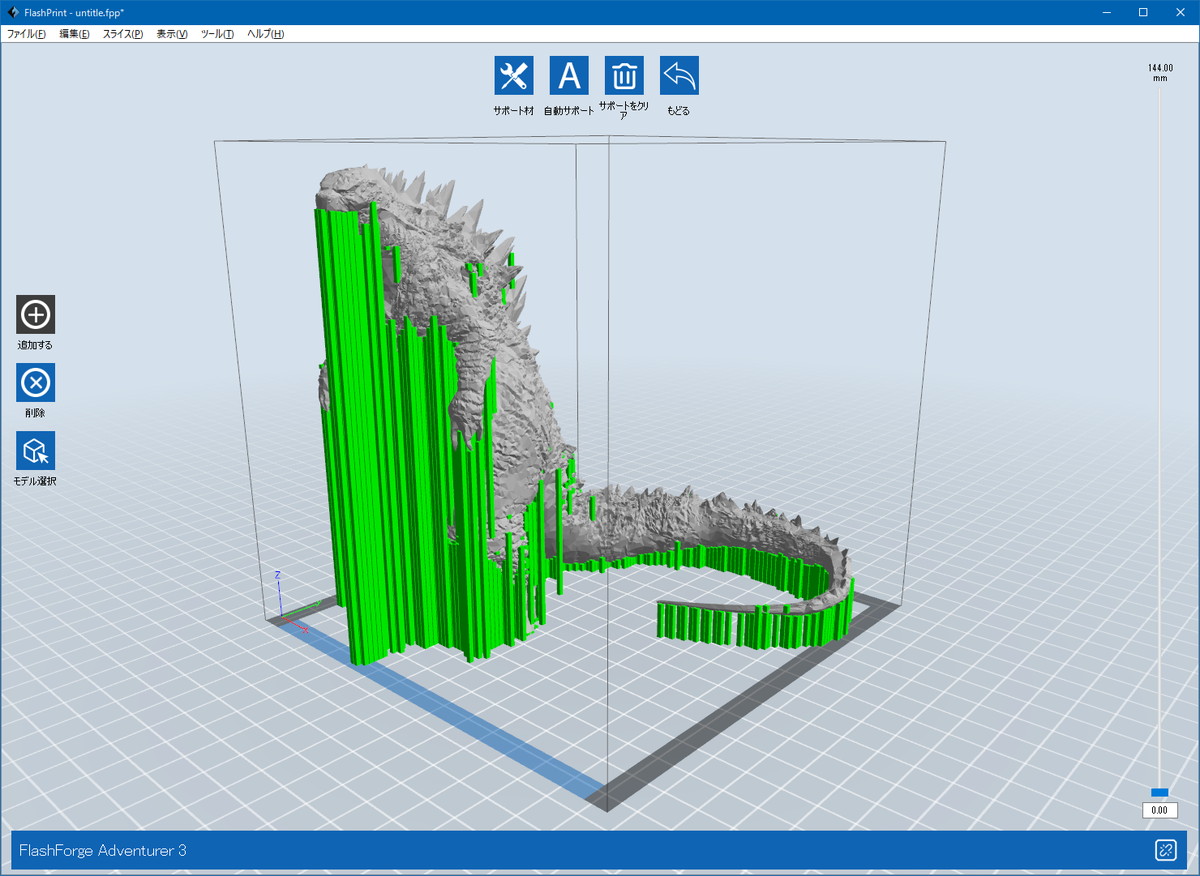Select the 削除 delete support tool

(x=35, y=382)
